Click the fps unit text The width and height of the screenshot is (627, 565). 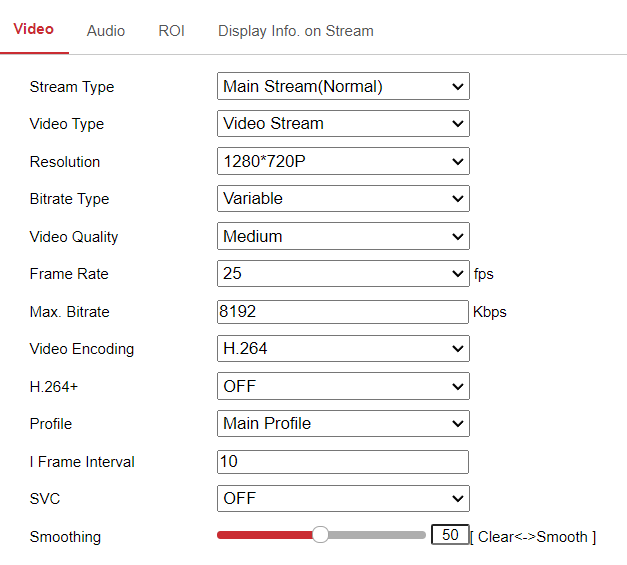[483, 274]
